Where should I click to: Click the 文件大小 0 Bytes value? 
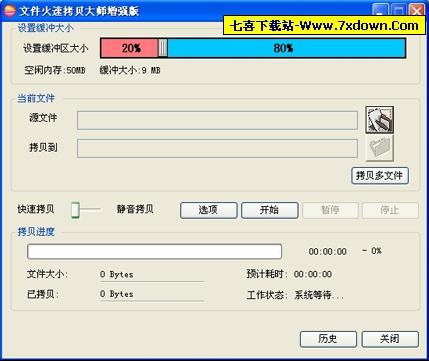[117, 275]
